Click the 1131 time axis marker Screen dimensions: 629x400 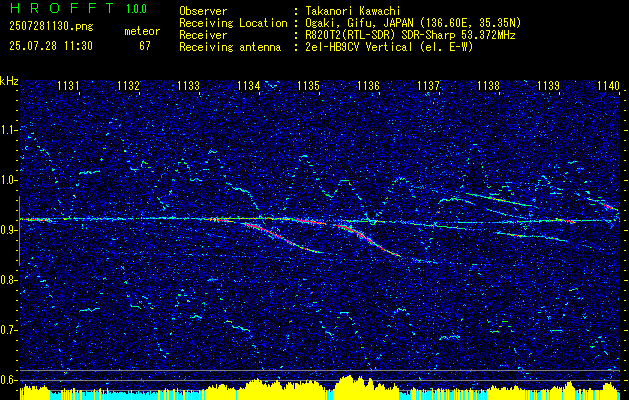point(69,85)
